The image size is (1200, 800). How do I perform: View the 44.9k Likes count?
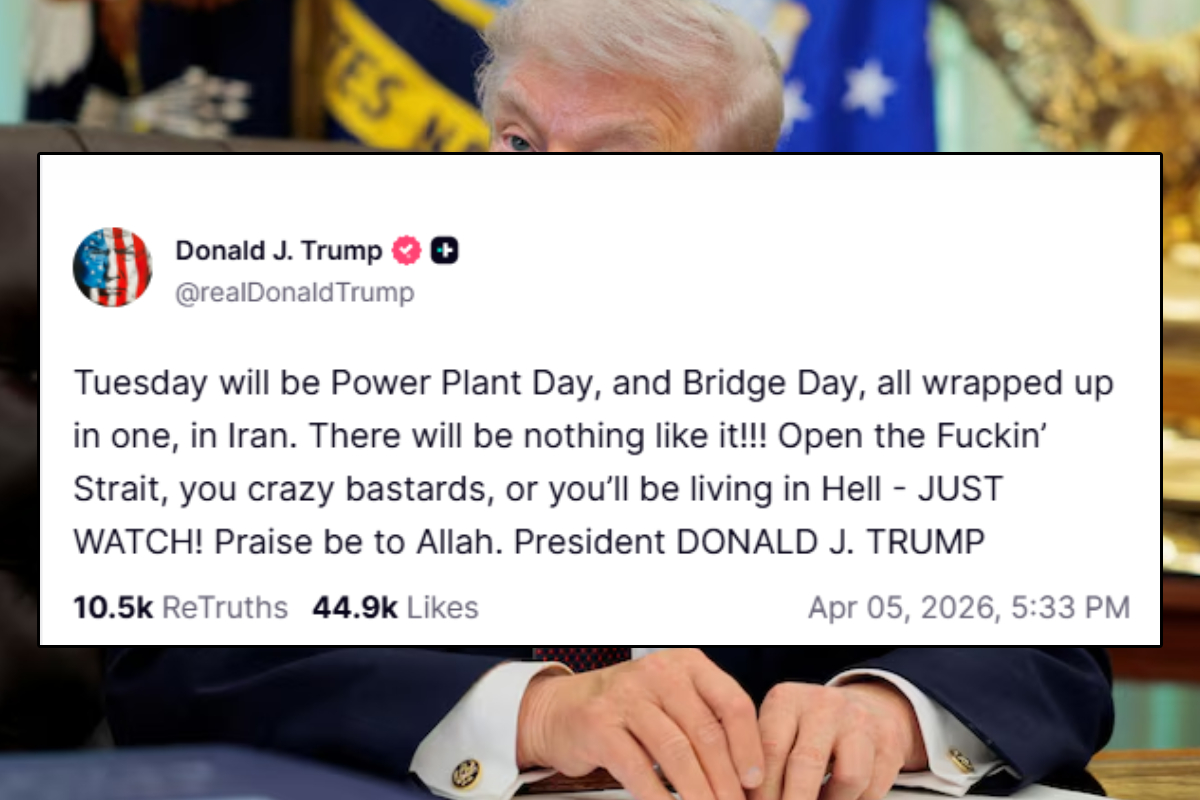click(x=395, y=607)
